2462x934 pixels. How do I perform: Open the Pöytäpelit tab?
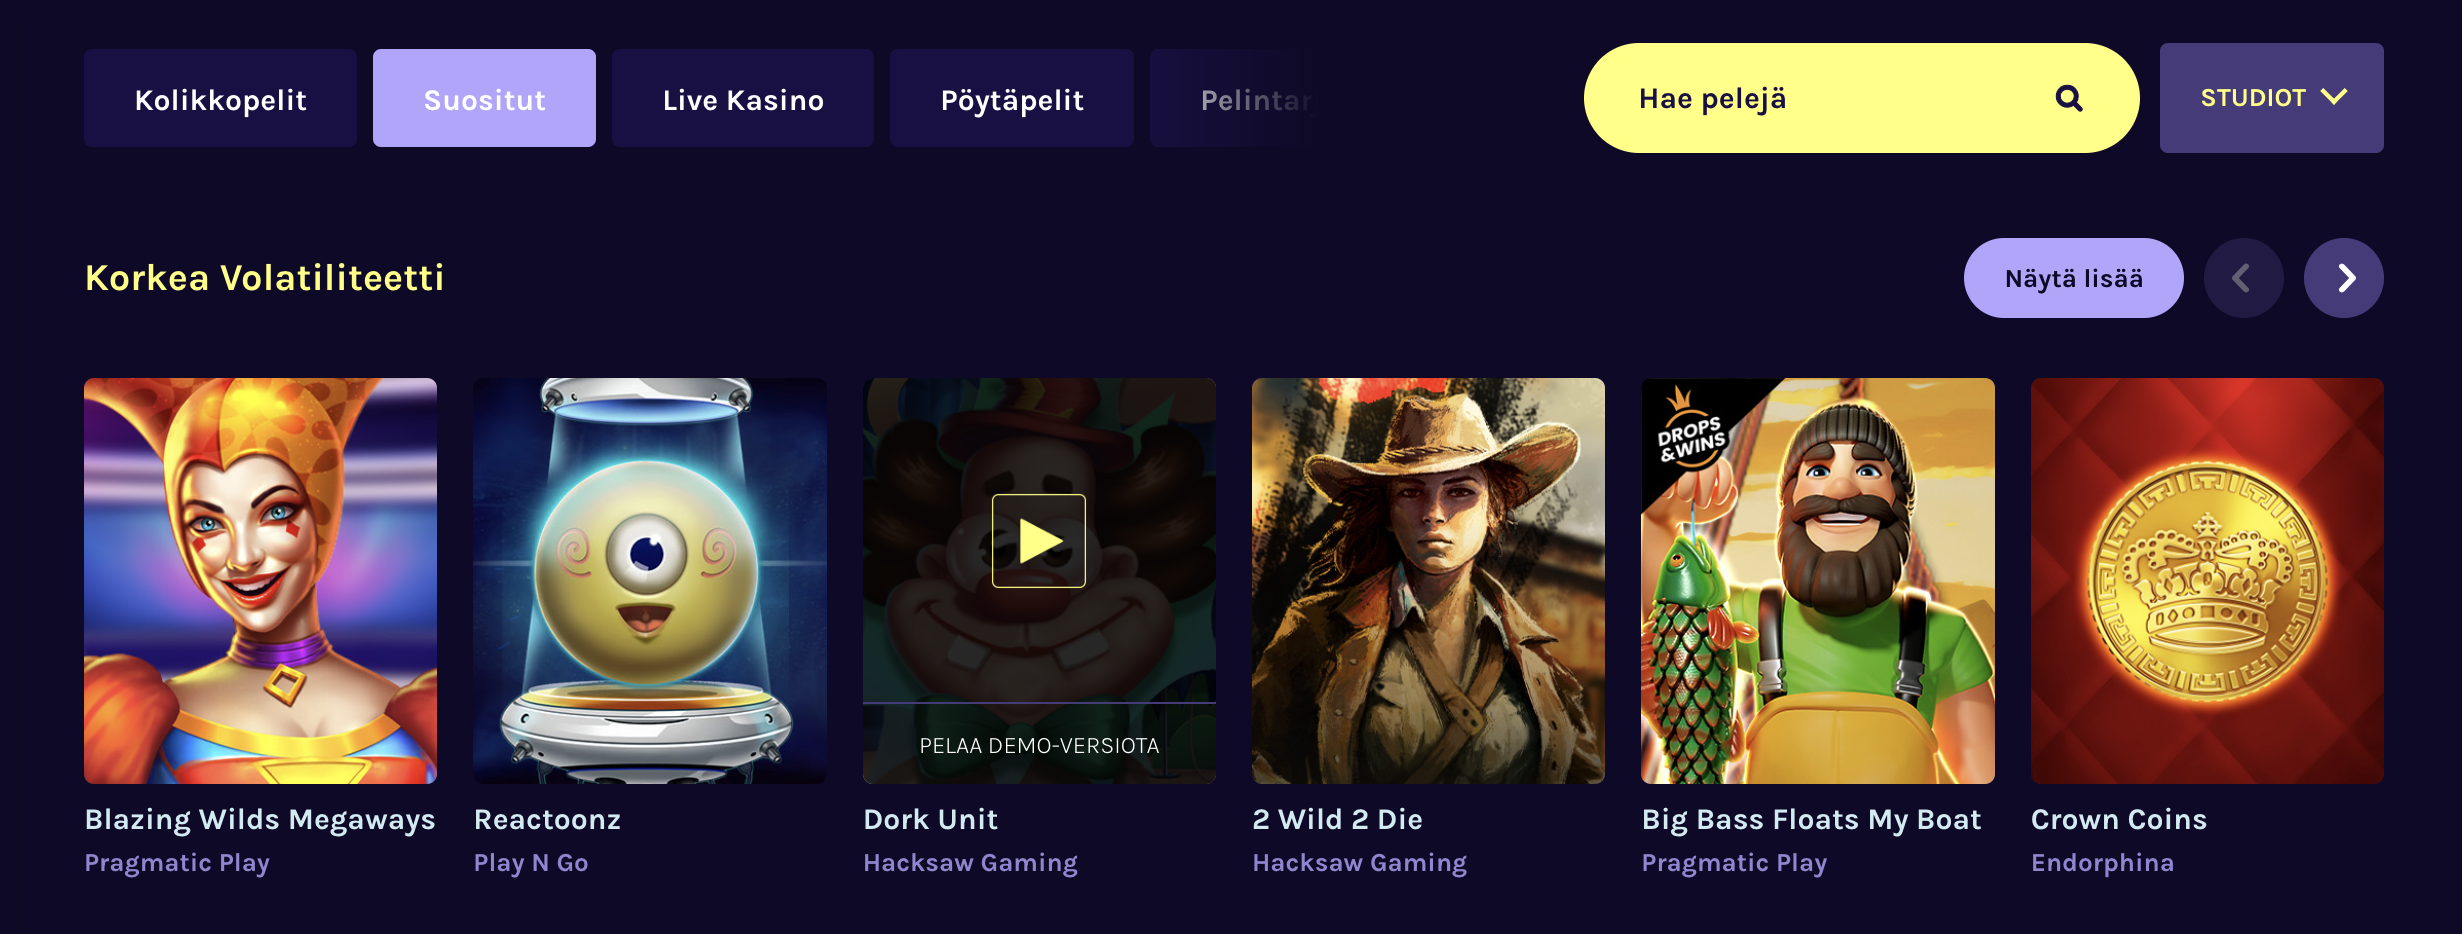coord(1011,99)
